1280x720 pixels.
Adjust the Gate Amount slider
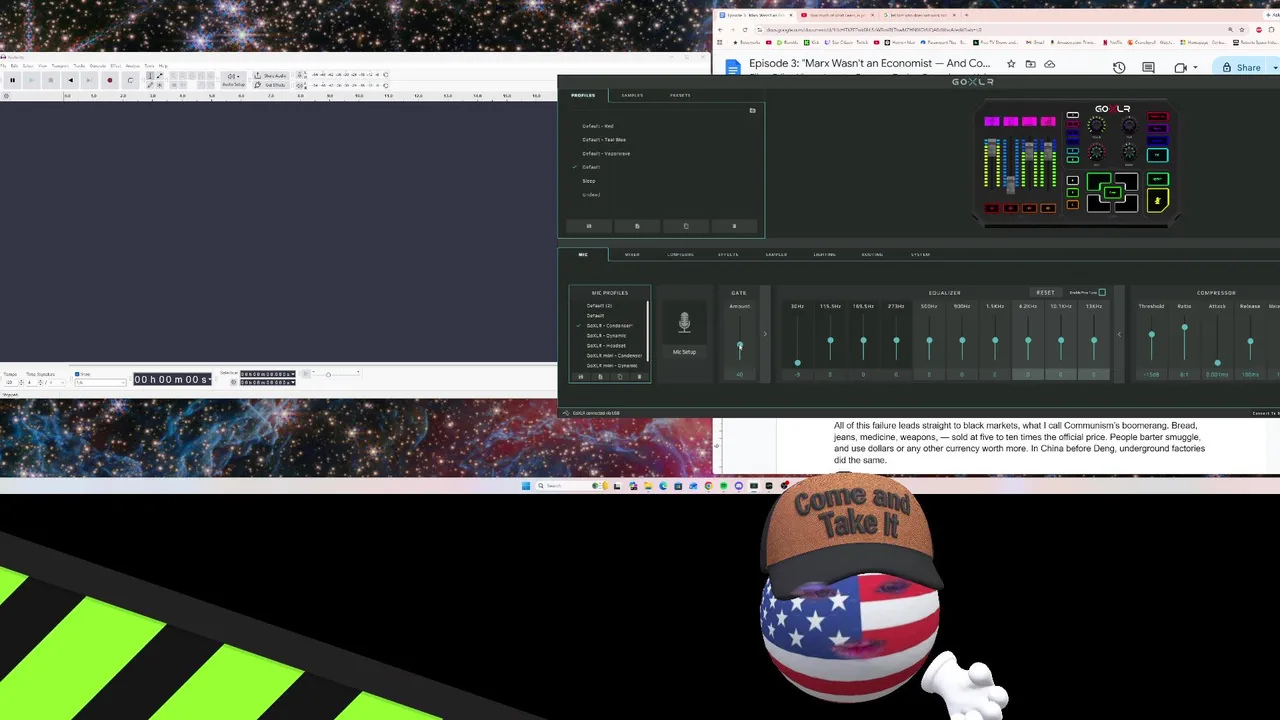click(740, 346)
